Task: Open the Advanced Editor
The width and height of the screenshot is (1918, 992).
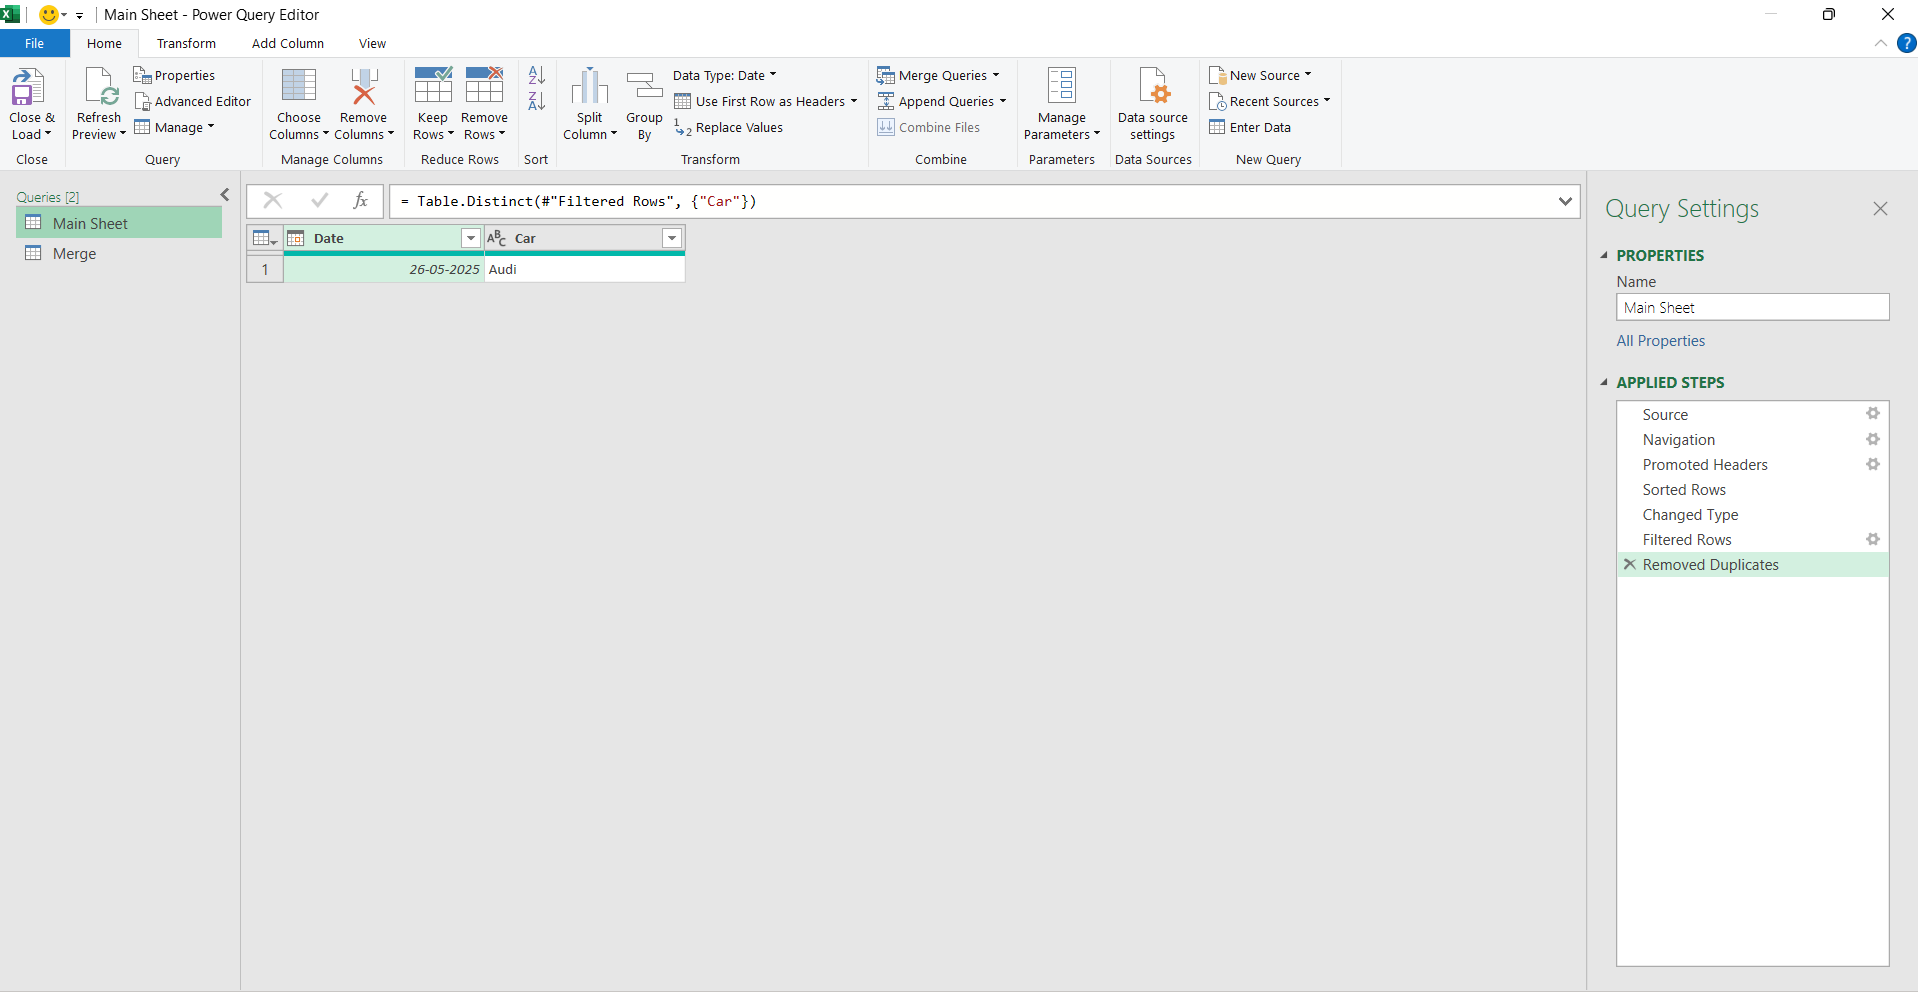Action: pos(193,101)
